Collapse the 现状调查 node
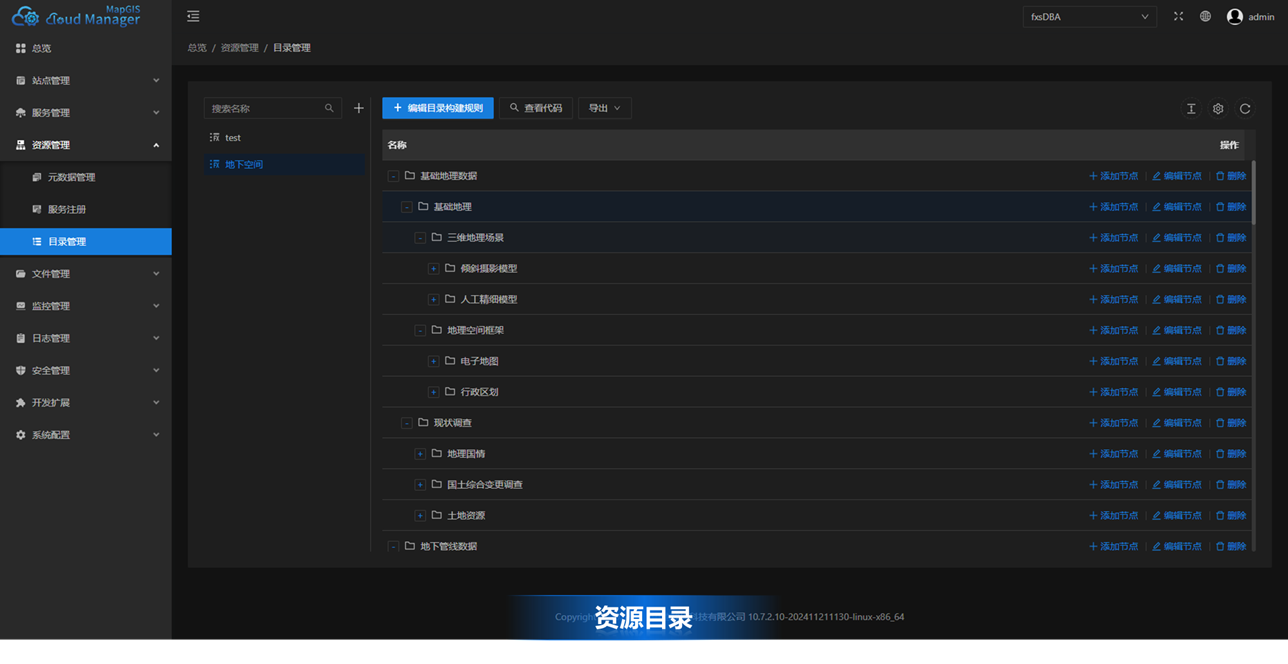 tap(407, 423)
